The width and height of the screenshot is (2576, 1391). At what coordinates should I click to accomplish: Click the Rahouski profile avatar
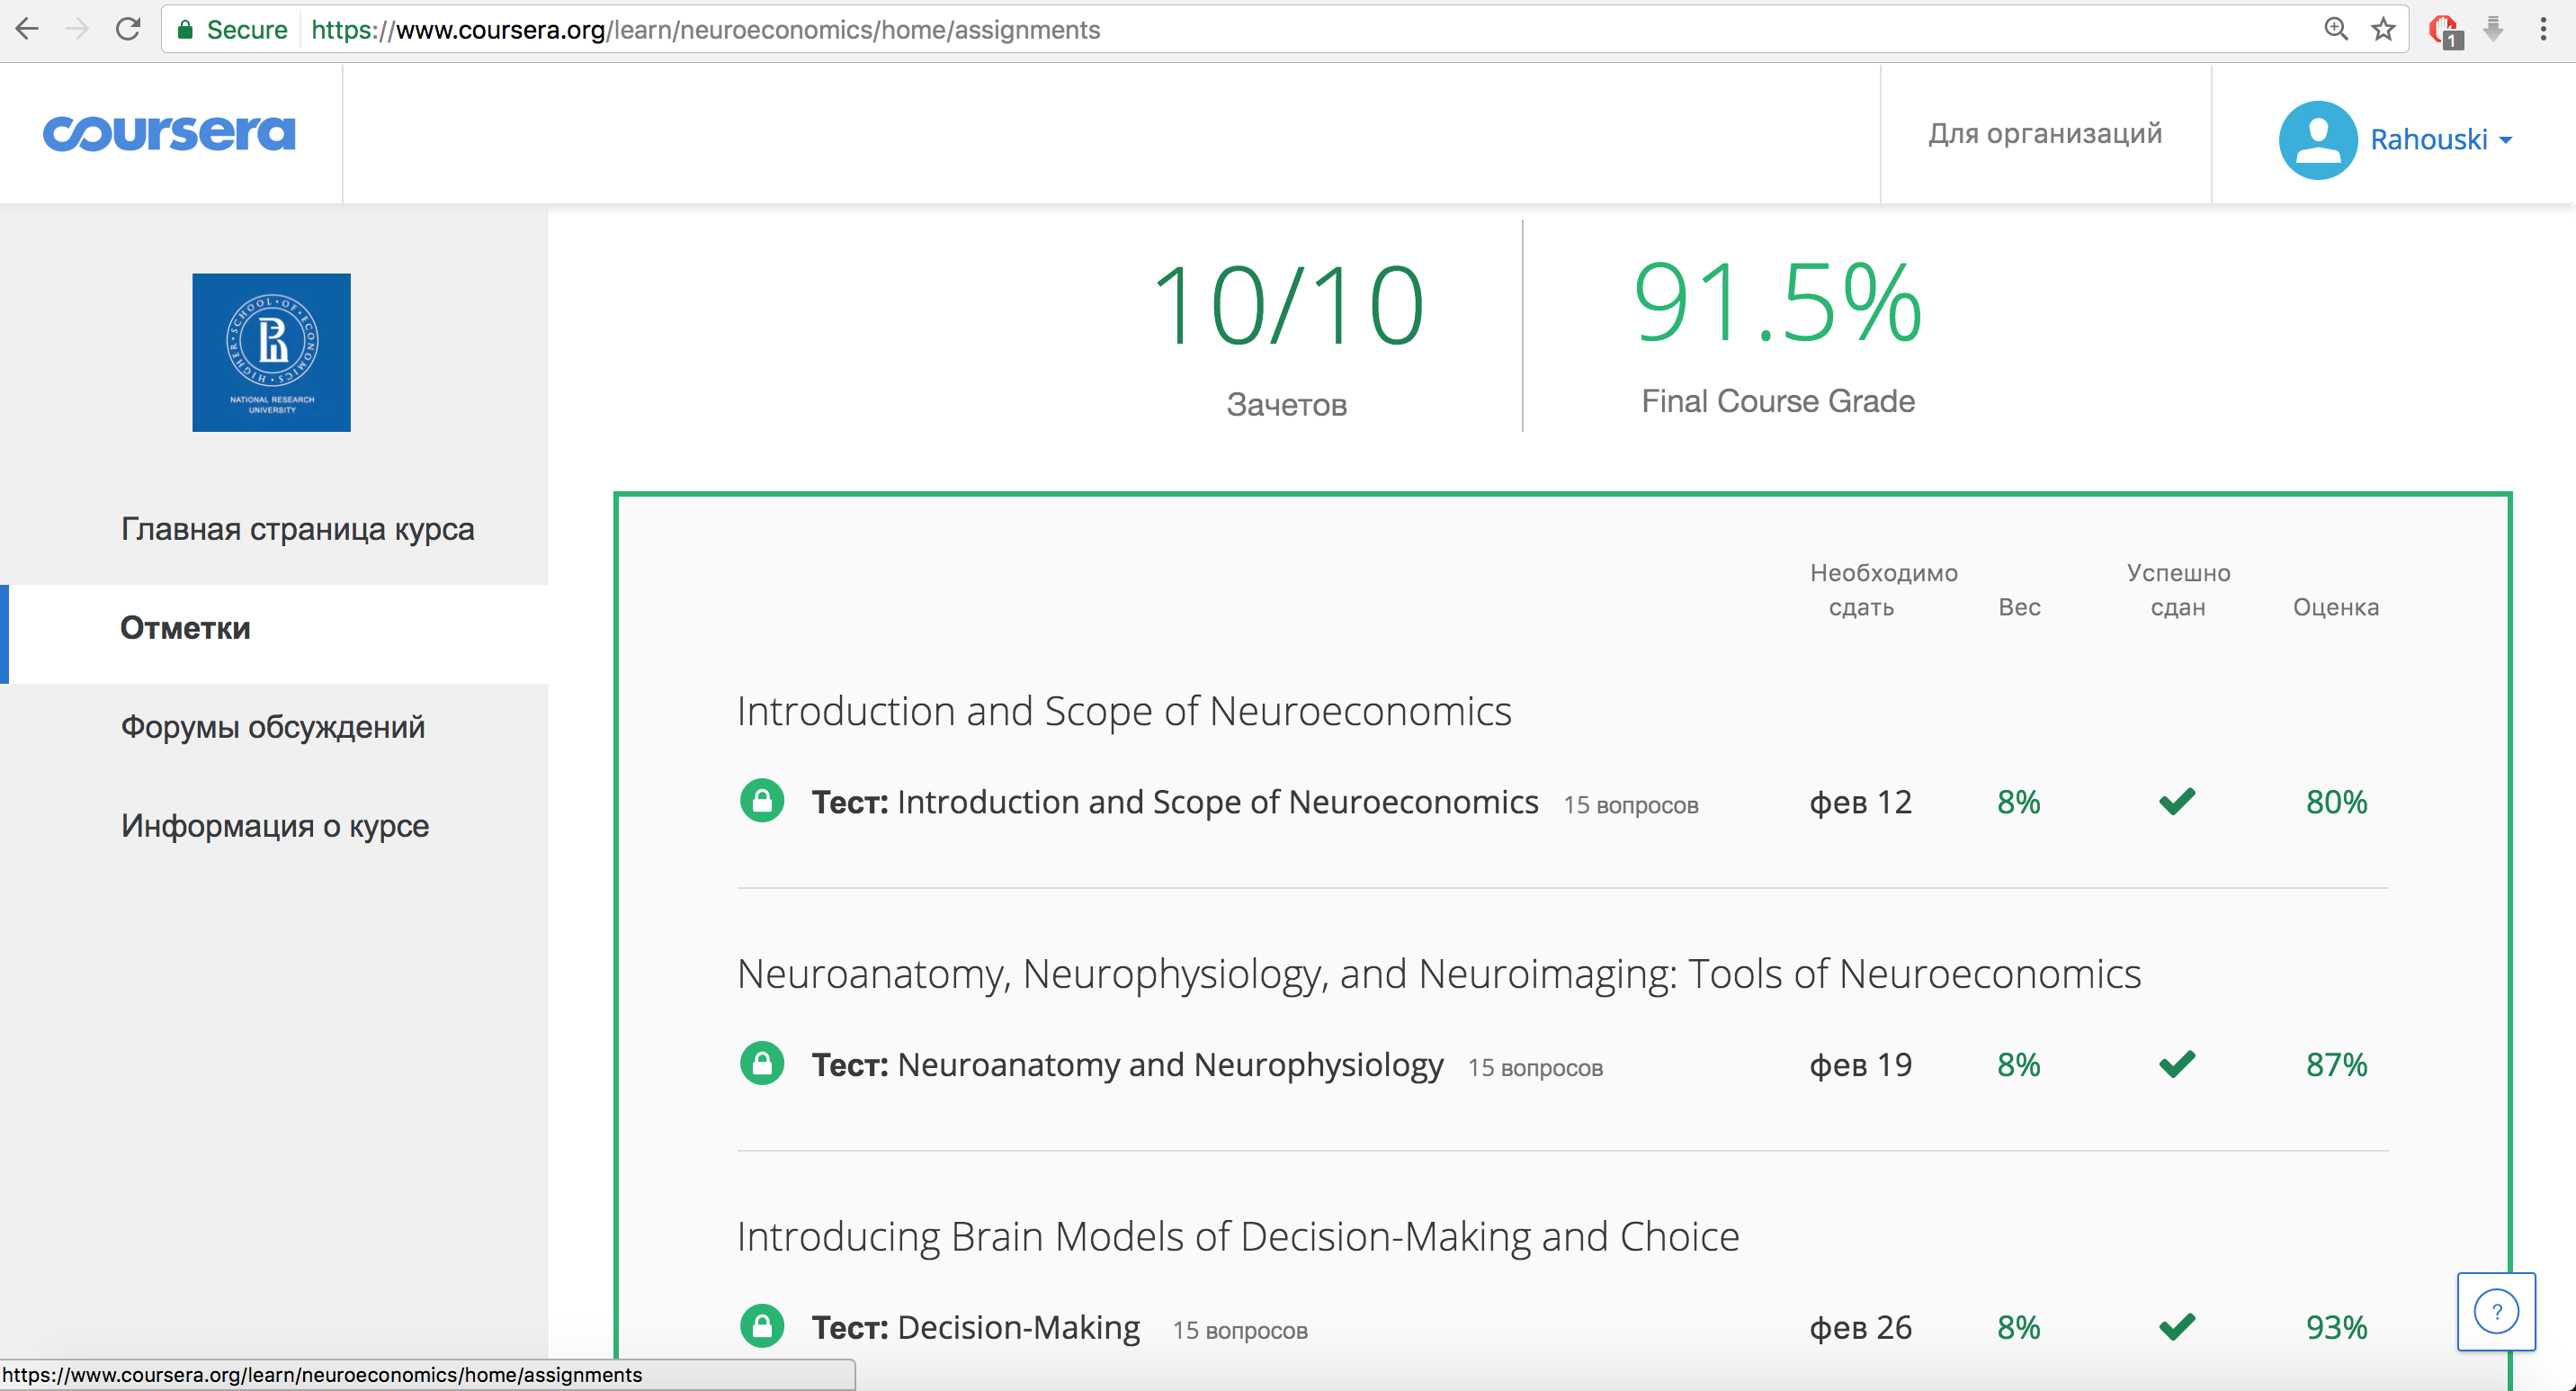pos(2317,139)
